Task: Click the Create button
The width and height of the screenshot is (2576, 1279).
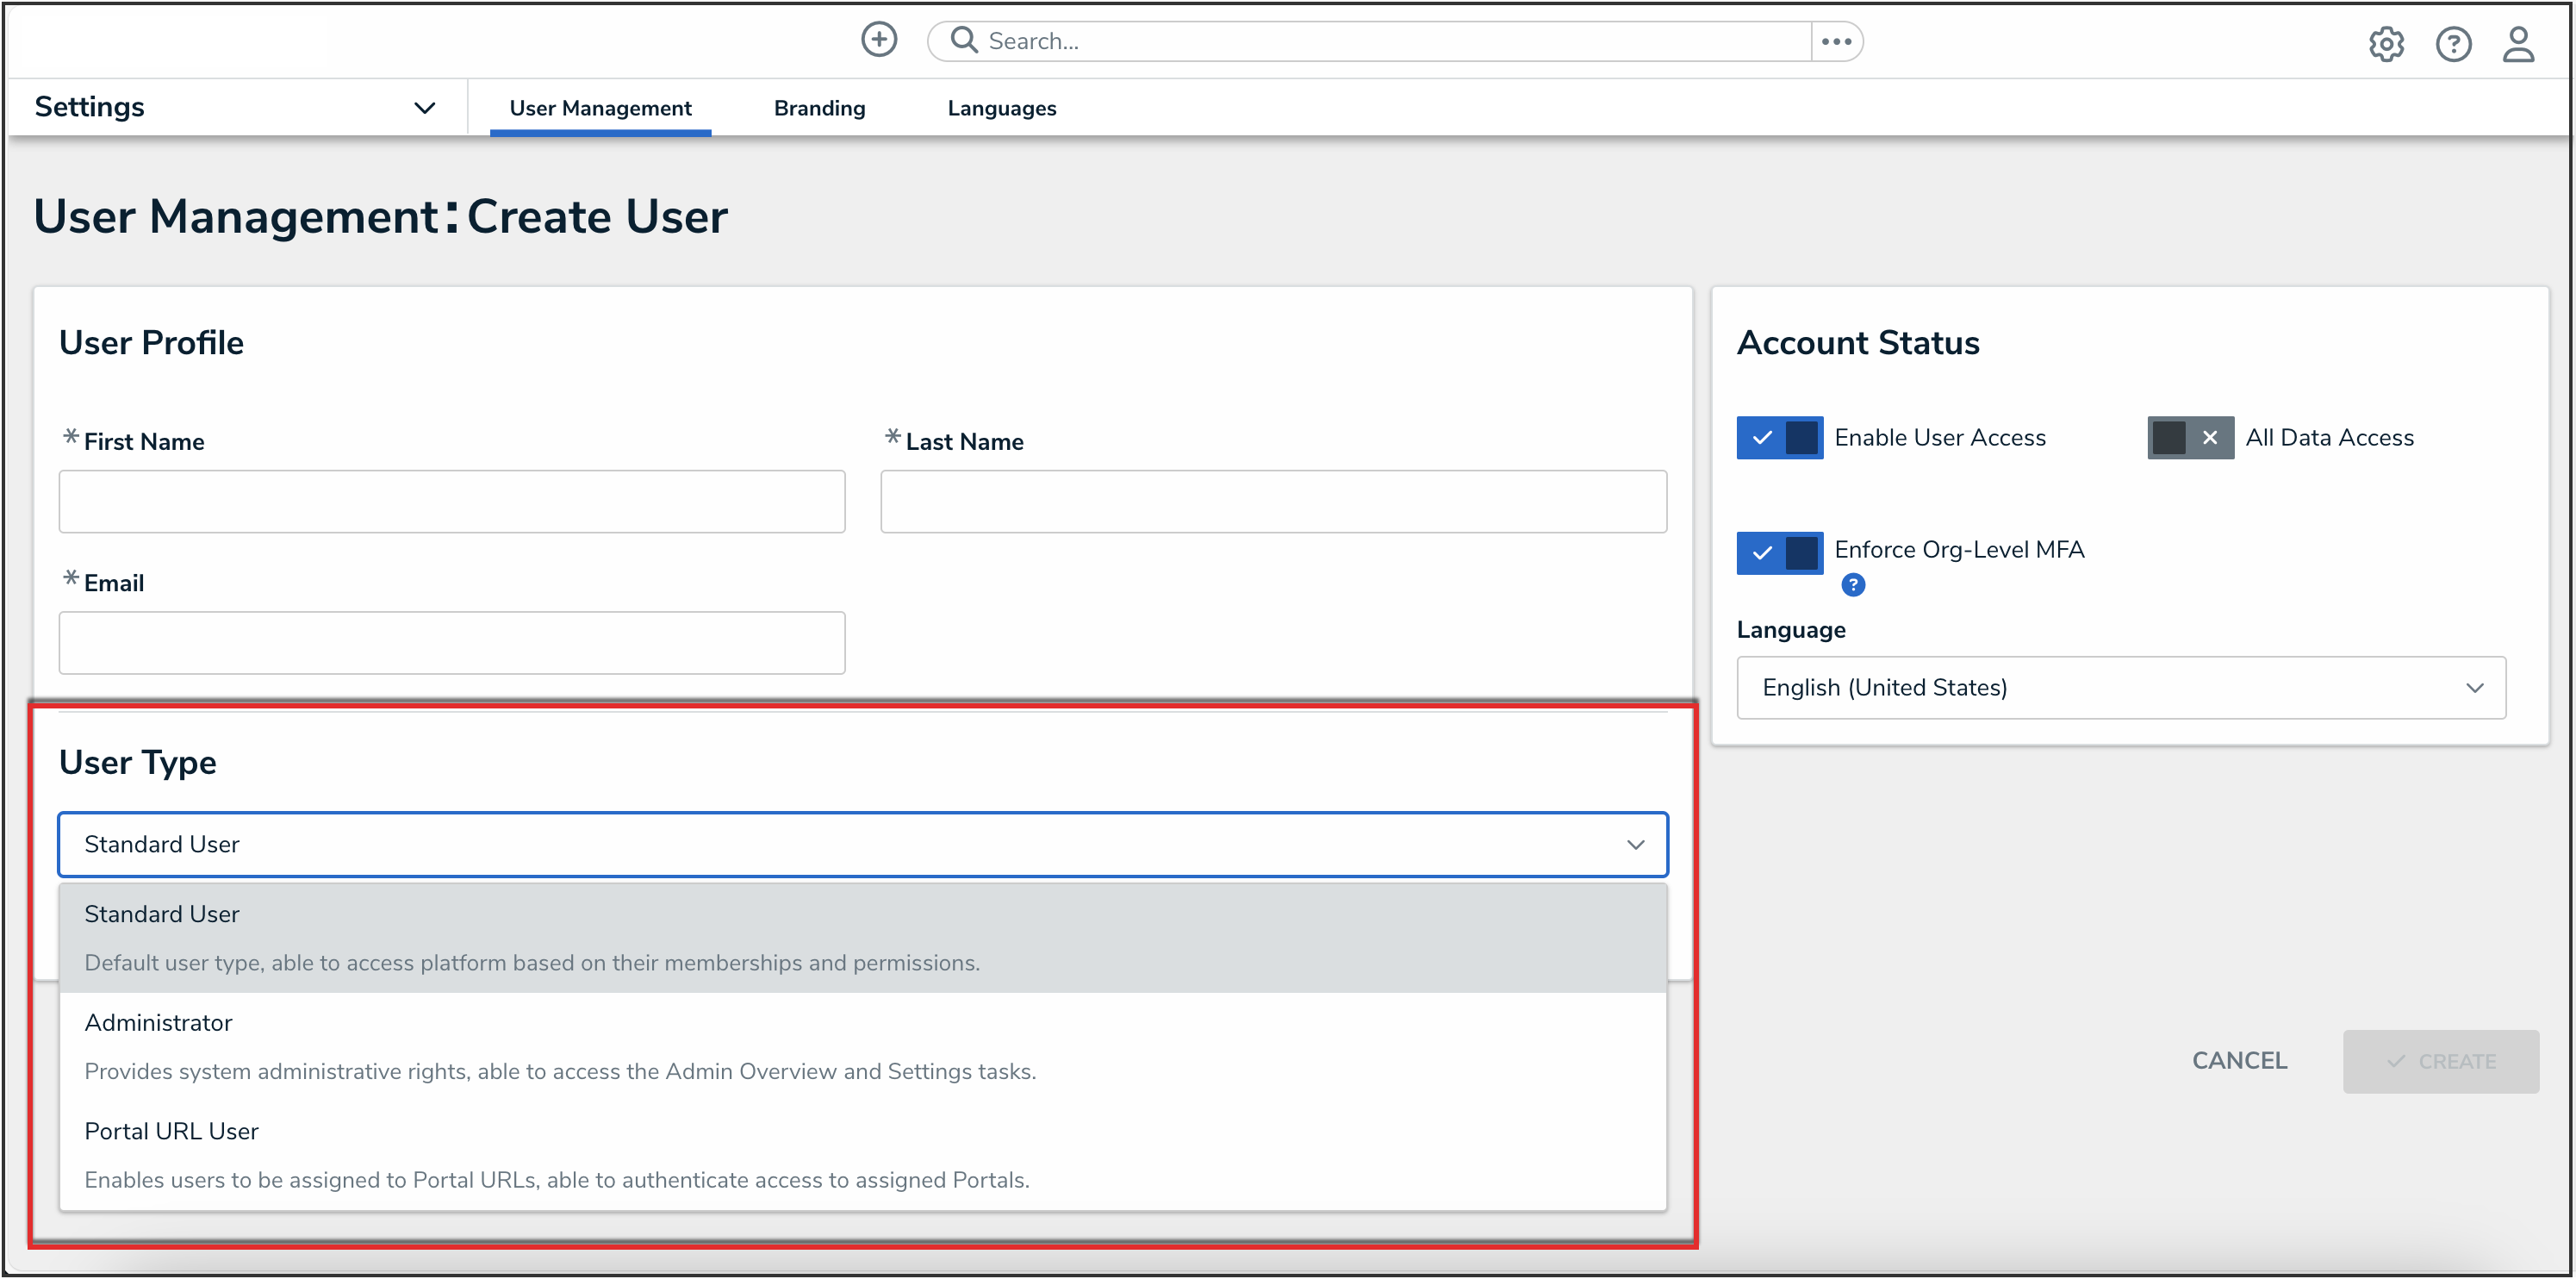Action: 2440,1062
